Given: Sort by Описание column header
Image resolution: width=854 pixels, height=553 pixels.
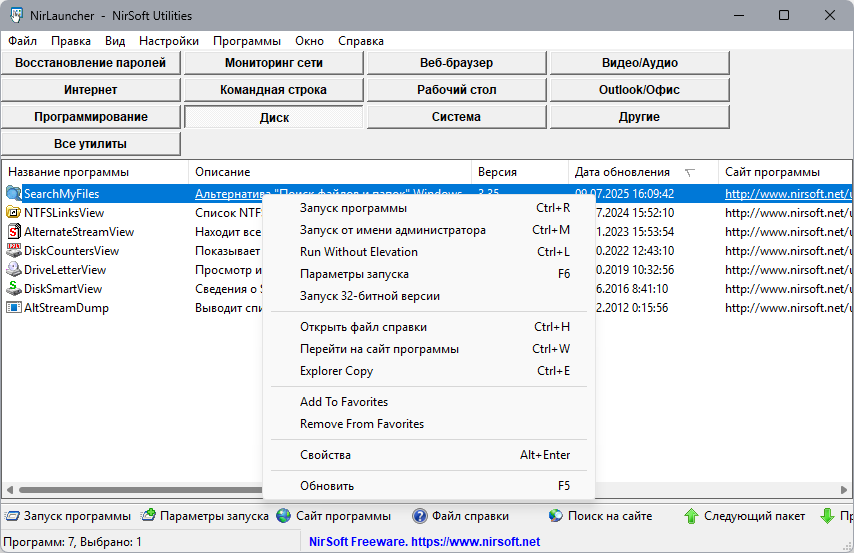Looking at the screenshot, I should (330, 172).
